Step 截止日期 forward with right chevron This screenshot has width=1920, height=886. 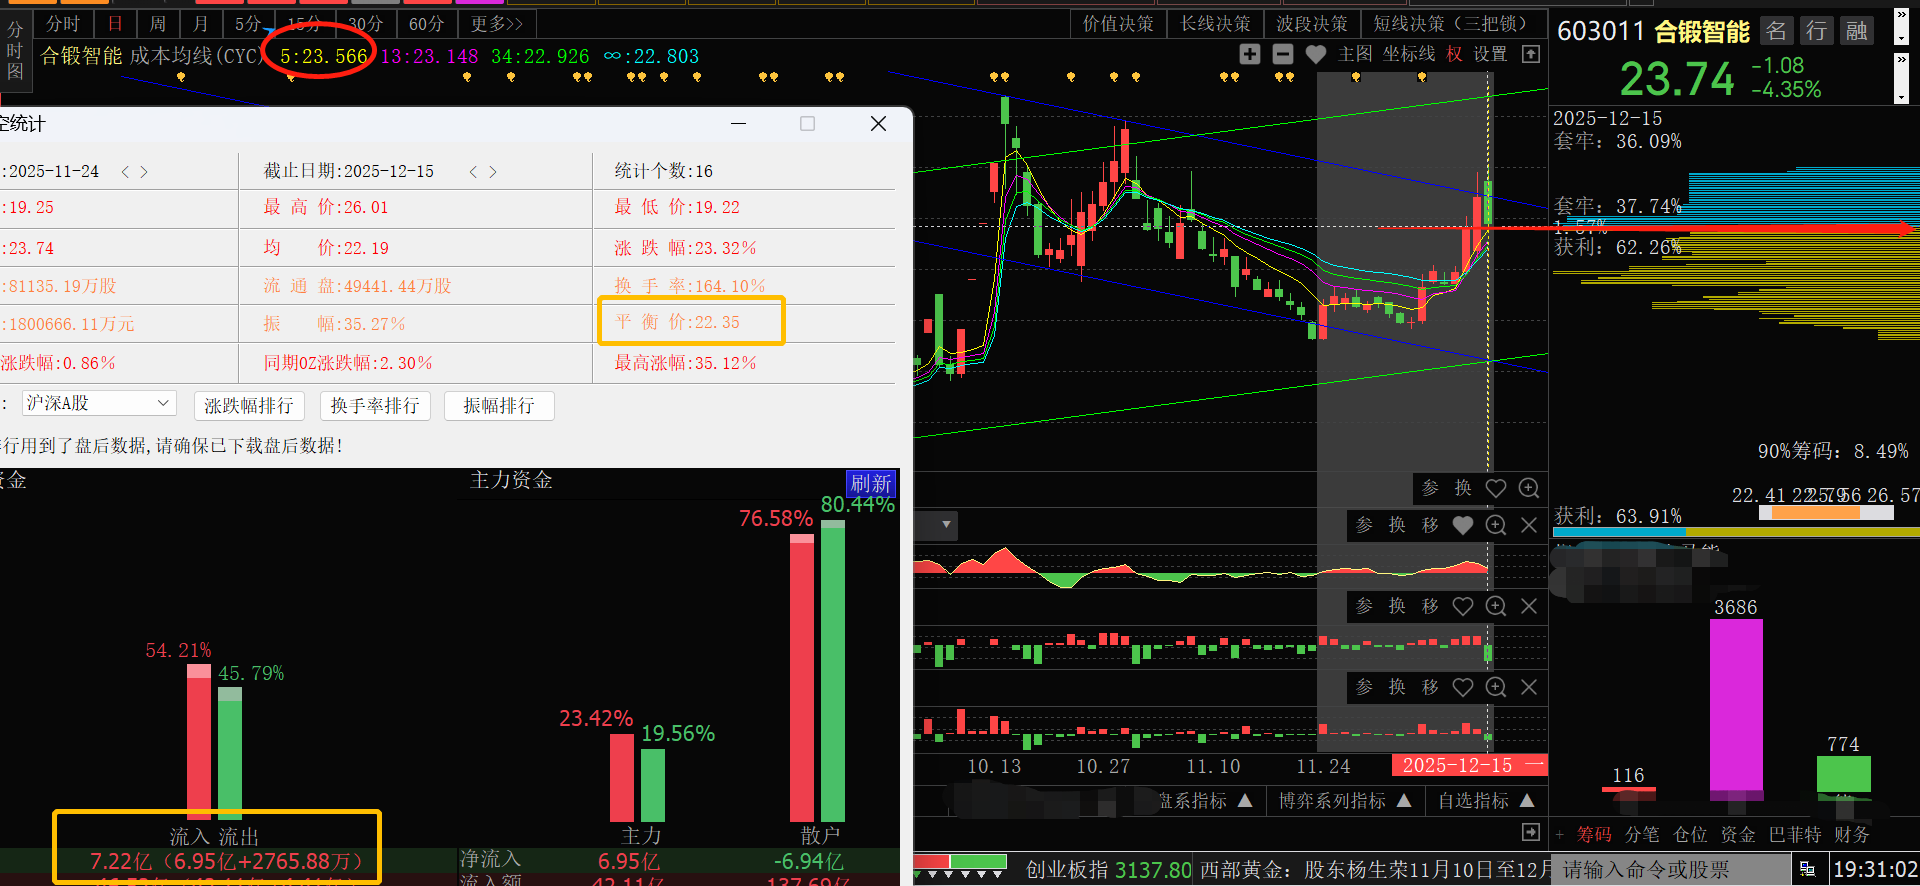pyautogui.click(x=492, y=172)
